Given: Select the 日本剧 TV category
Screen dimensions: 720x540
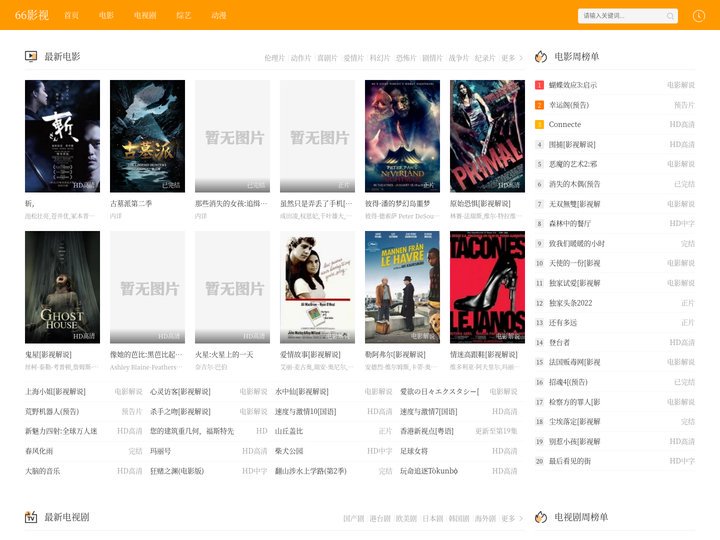Looking at the screenshot, I should point(432,518).
